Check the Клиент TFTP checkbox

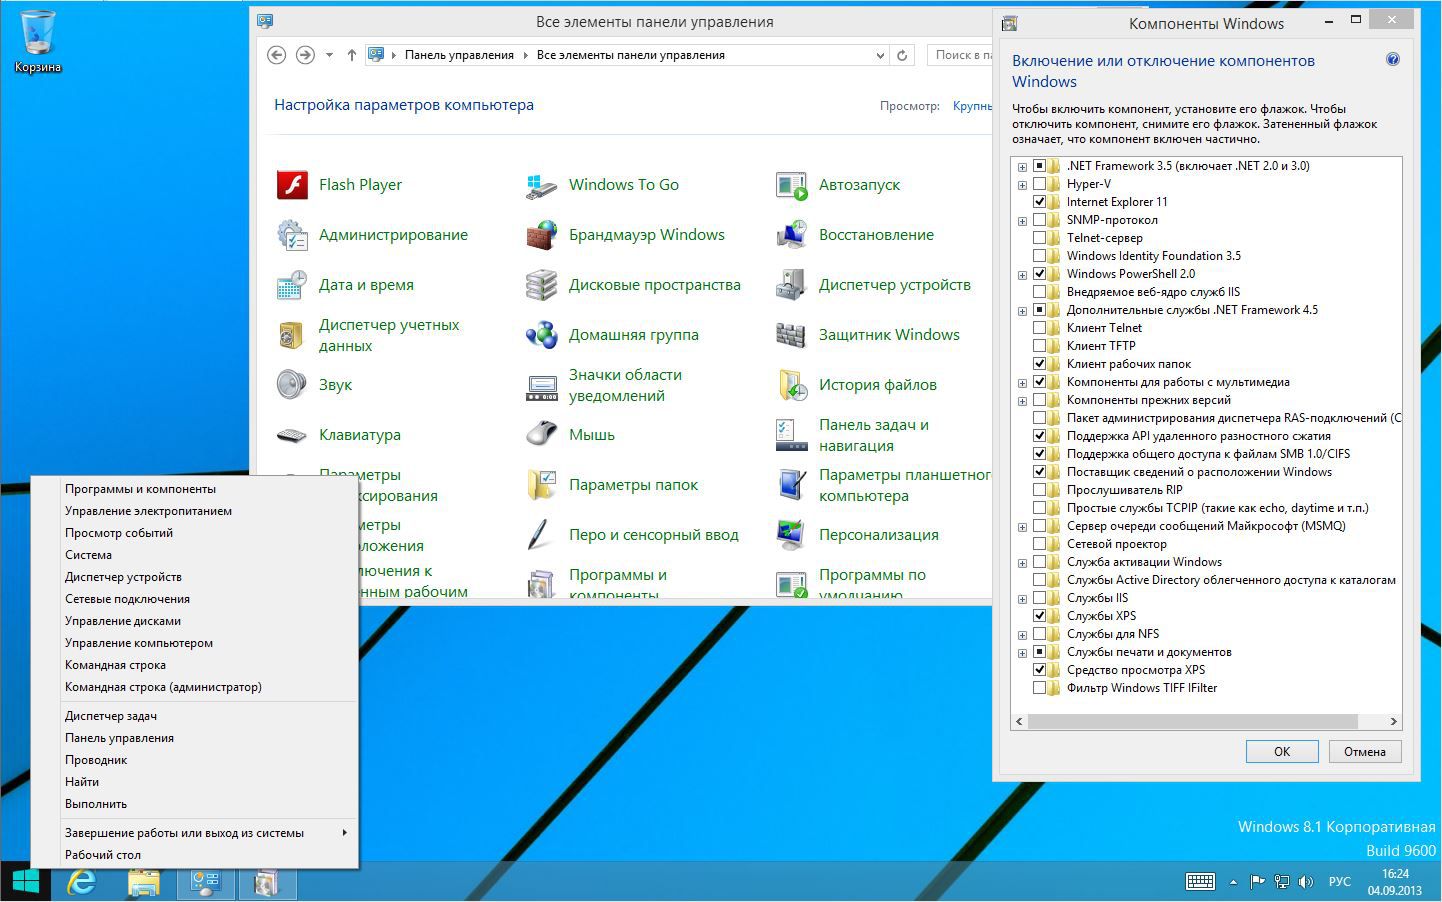pyautogui.click(x=1039, y=346)
